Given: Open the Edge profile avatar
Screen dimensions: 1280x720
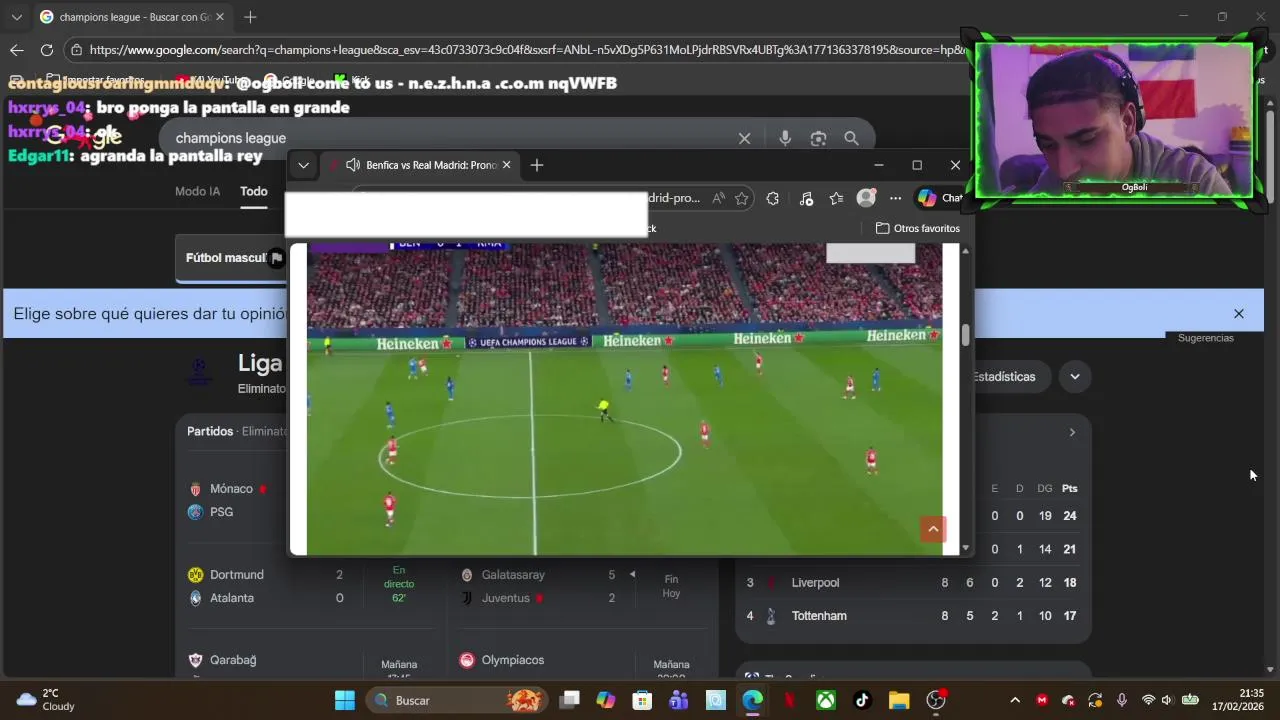Looking at the screenshot, I should pyautogui.click(x=866, y=198).
